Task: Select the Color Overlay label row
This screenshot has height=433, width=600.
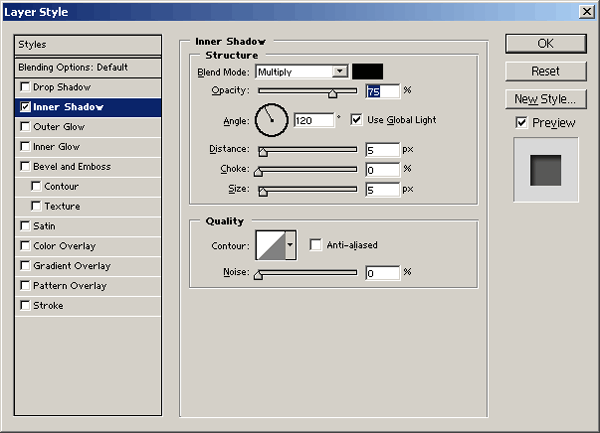Action: coord(88,246)
